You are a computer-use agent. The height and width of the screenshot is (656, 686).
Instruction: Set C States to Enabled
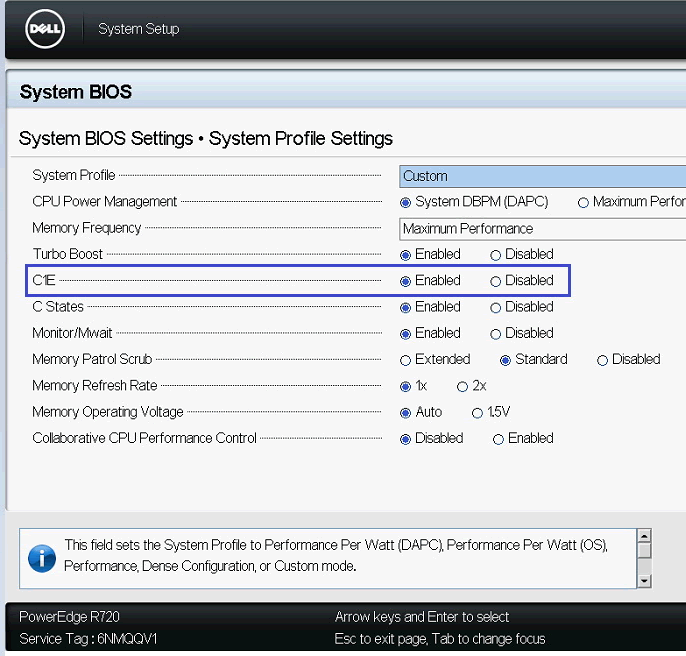[x=406, y=308]
